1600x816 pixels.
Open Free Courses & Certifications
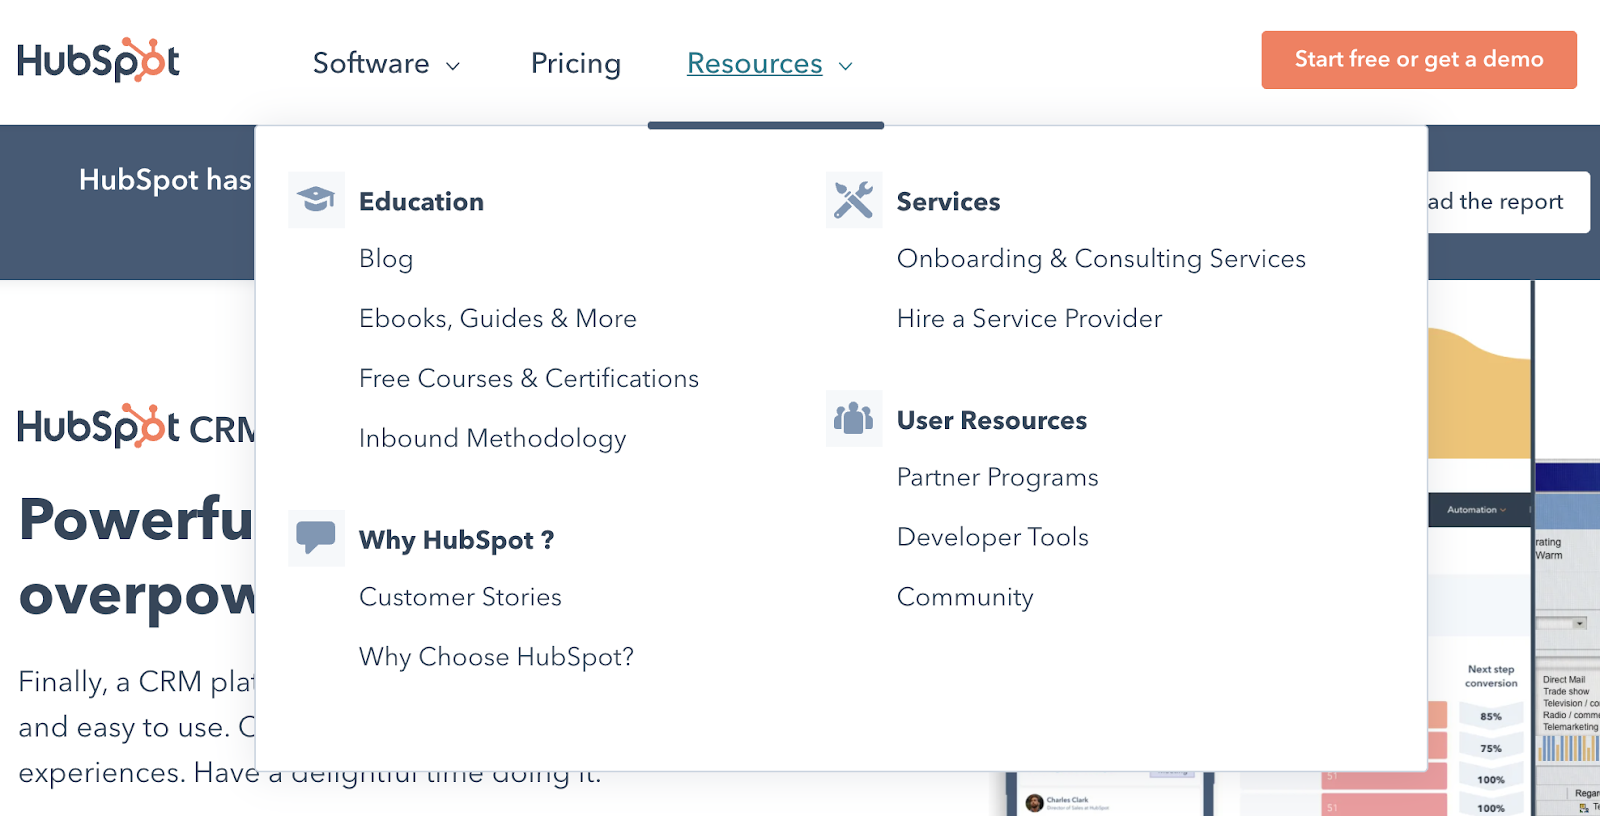pyautogui.click(x=529, y=378)
